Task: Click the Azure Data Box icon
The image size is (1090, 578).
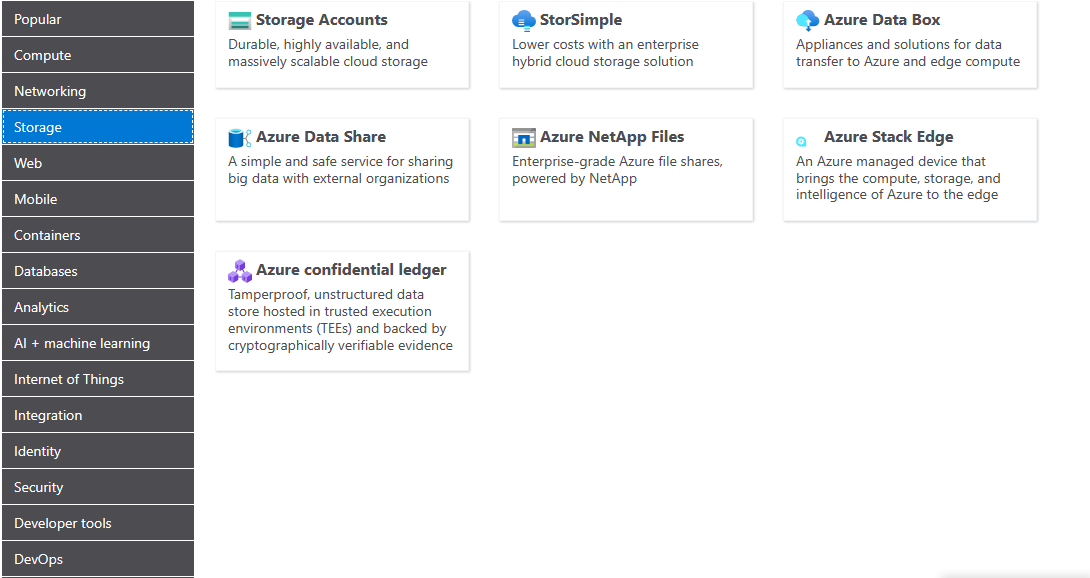Action: pos(807,21)
